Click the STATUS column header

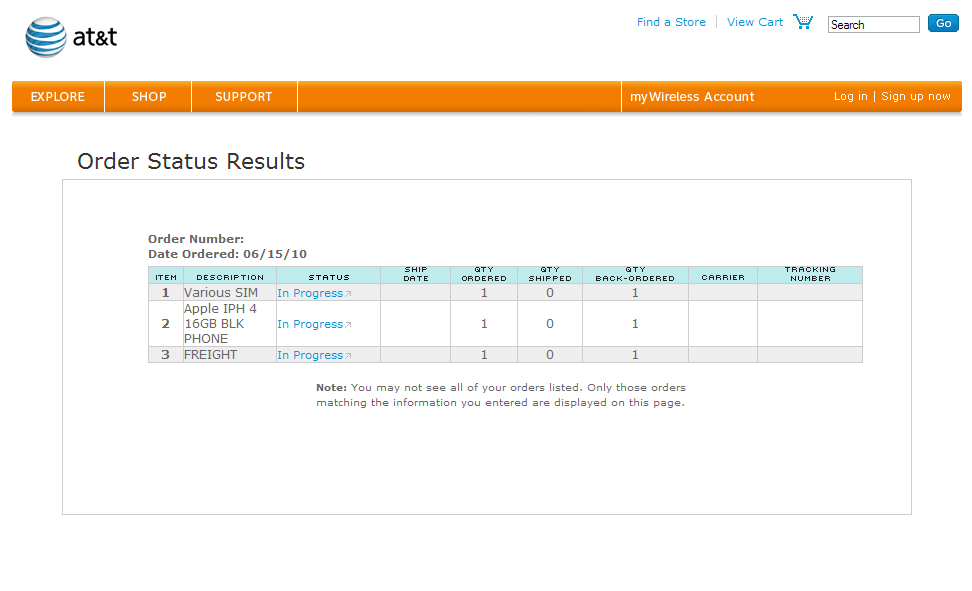coord(329,275)
